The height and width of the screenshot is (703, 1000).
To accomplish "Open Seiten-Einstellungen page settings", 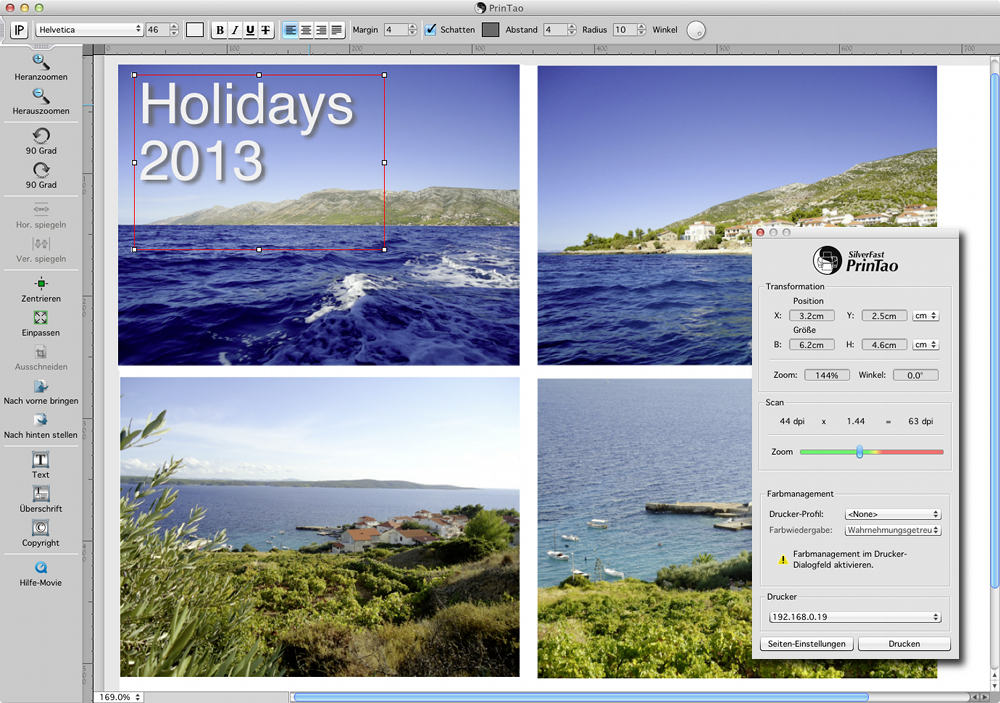I will click(807, 644).
